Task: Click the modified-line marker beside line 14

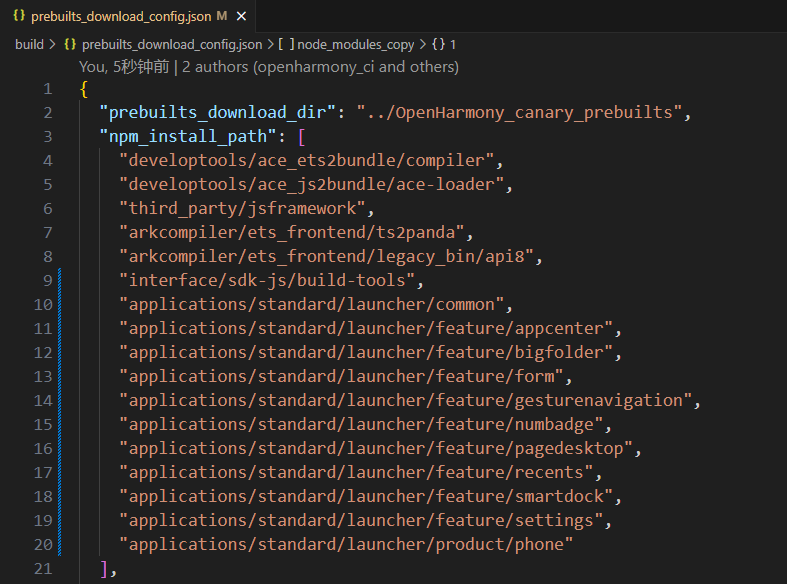Action: tap(60, 401)
